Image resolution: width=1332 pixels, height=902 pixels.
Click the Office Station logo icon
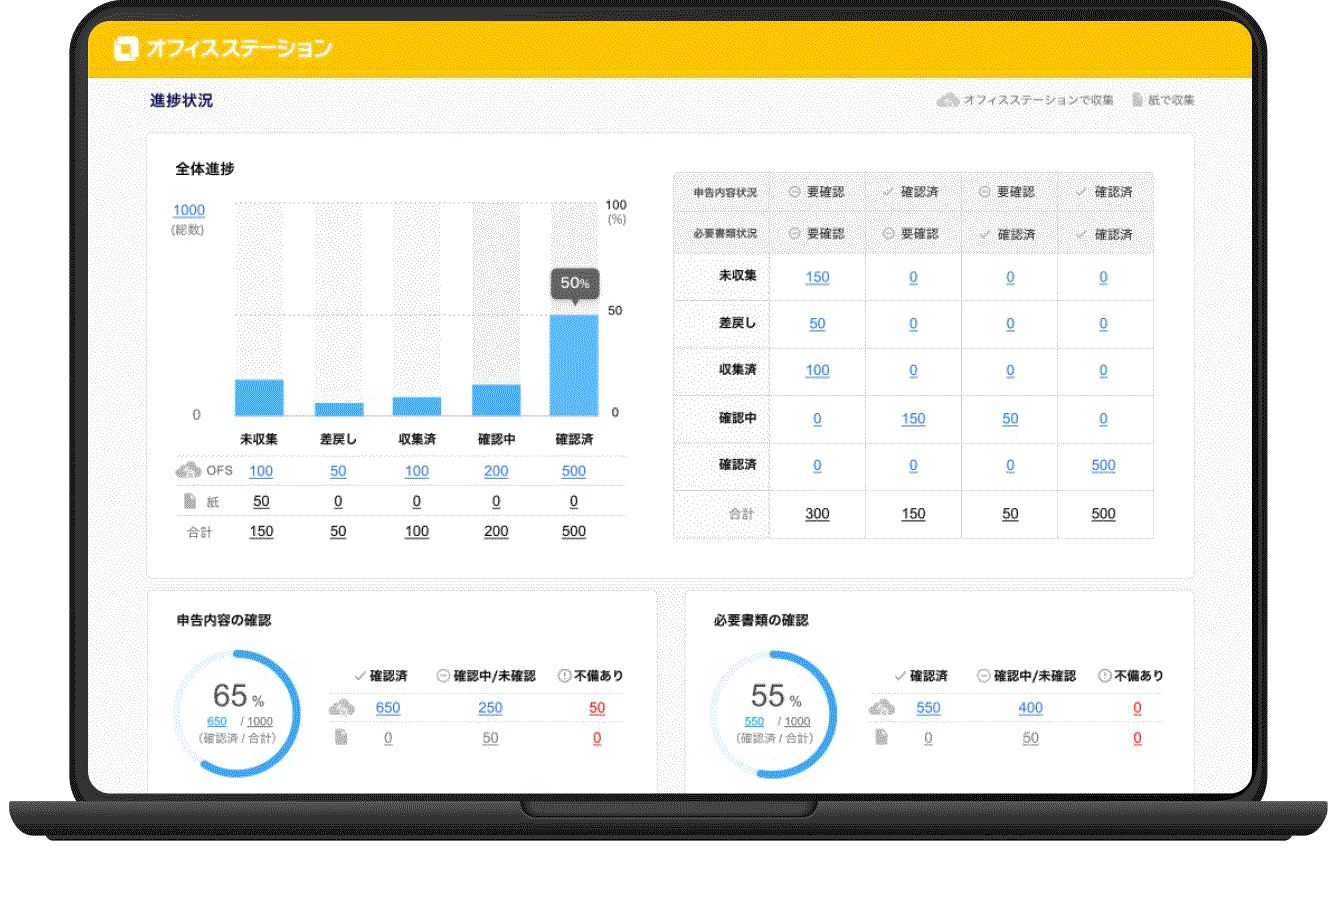click(125, 48)
